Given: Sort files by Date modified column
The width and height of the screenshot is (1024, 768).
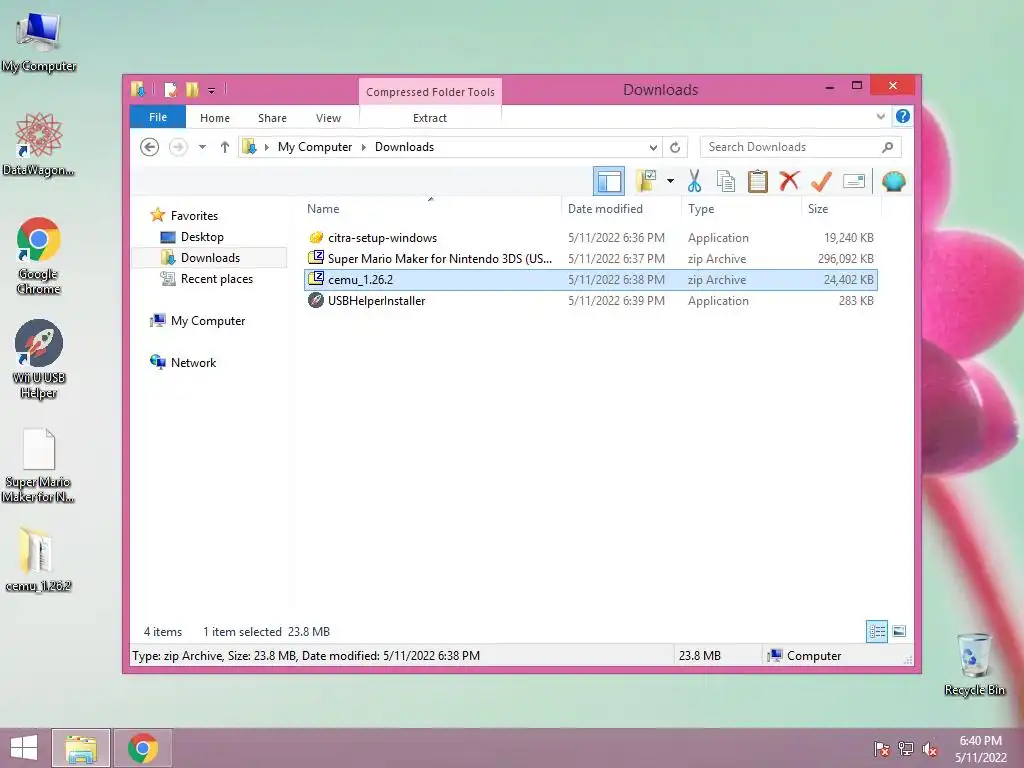Looking at the screenshot, I should point(620,208).
